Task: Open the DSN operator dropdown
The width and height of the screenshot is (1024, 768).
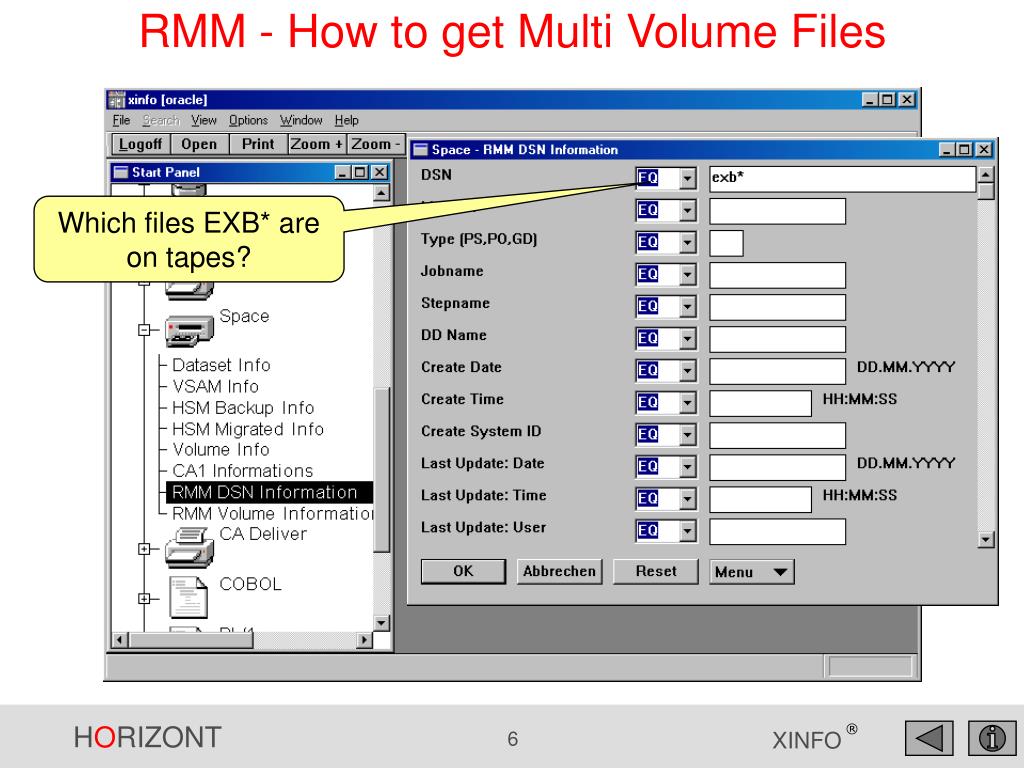Action: (x=687, y=178)
